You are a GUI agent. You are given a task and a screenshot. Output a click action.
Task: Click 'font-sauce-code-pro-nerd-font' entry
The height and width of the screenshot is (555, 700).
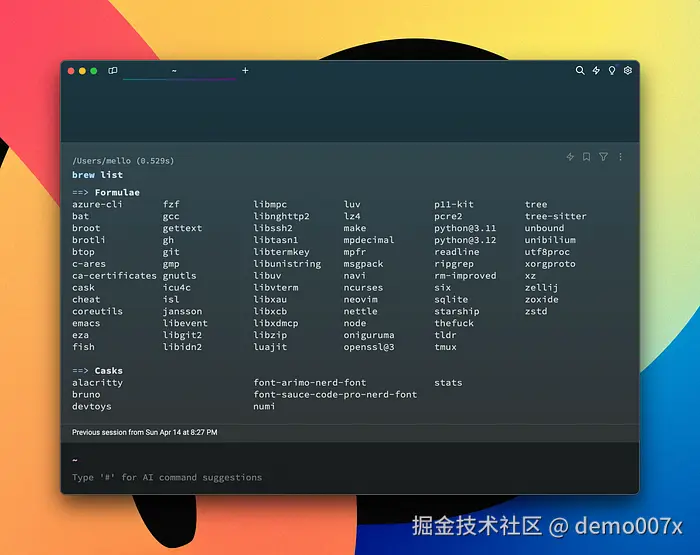(x=335, y=395)
